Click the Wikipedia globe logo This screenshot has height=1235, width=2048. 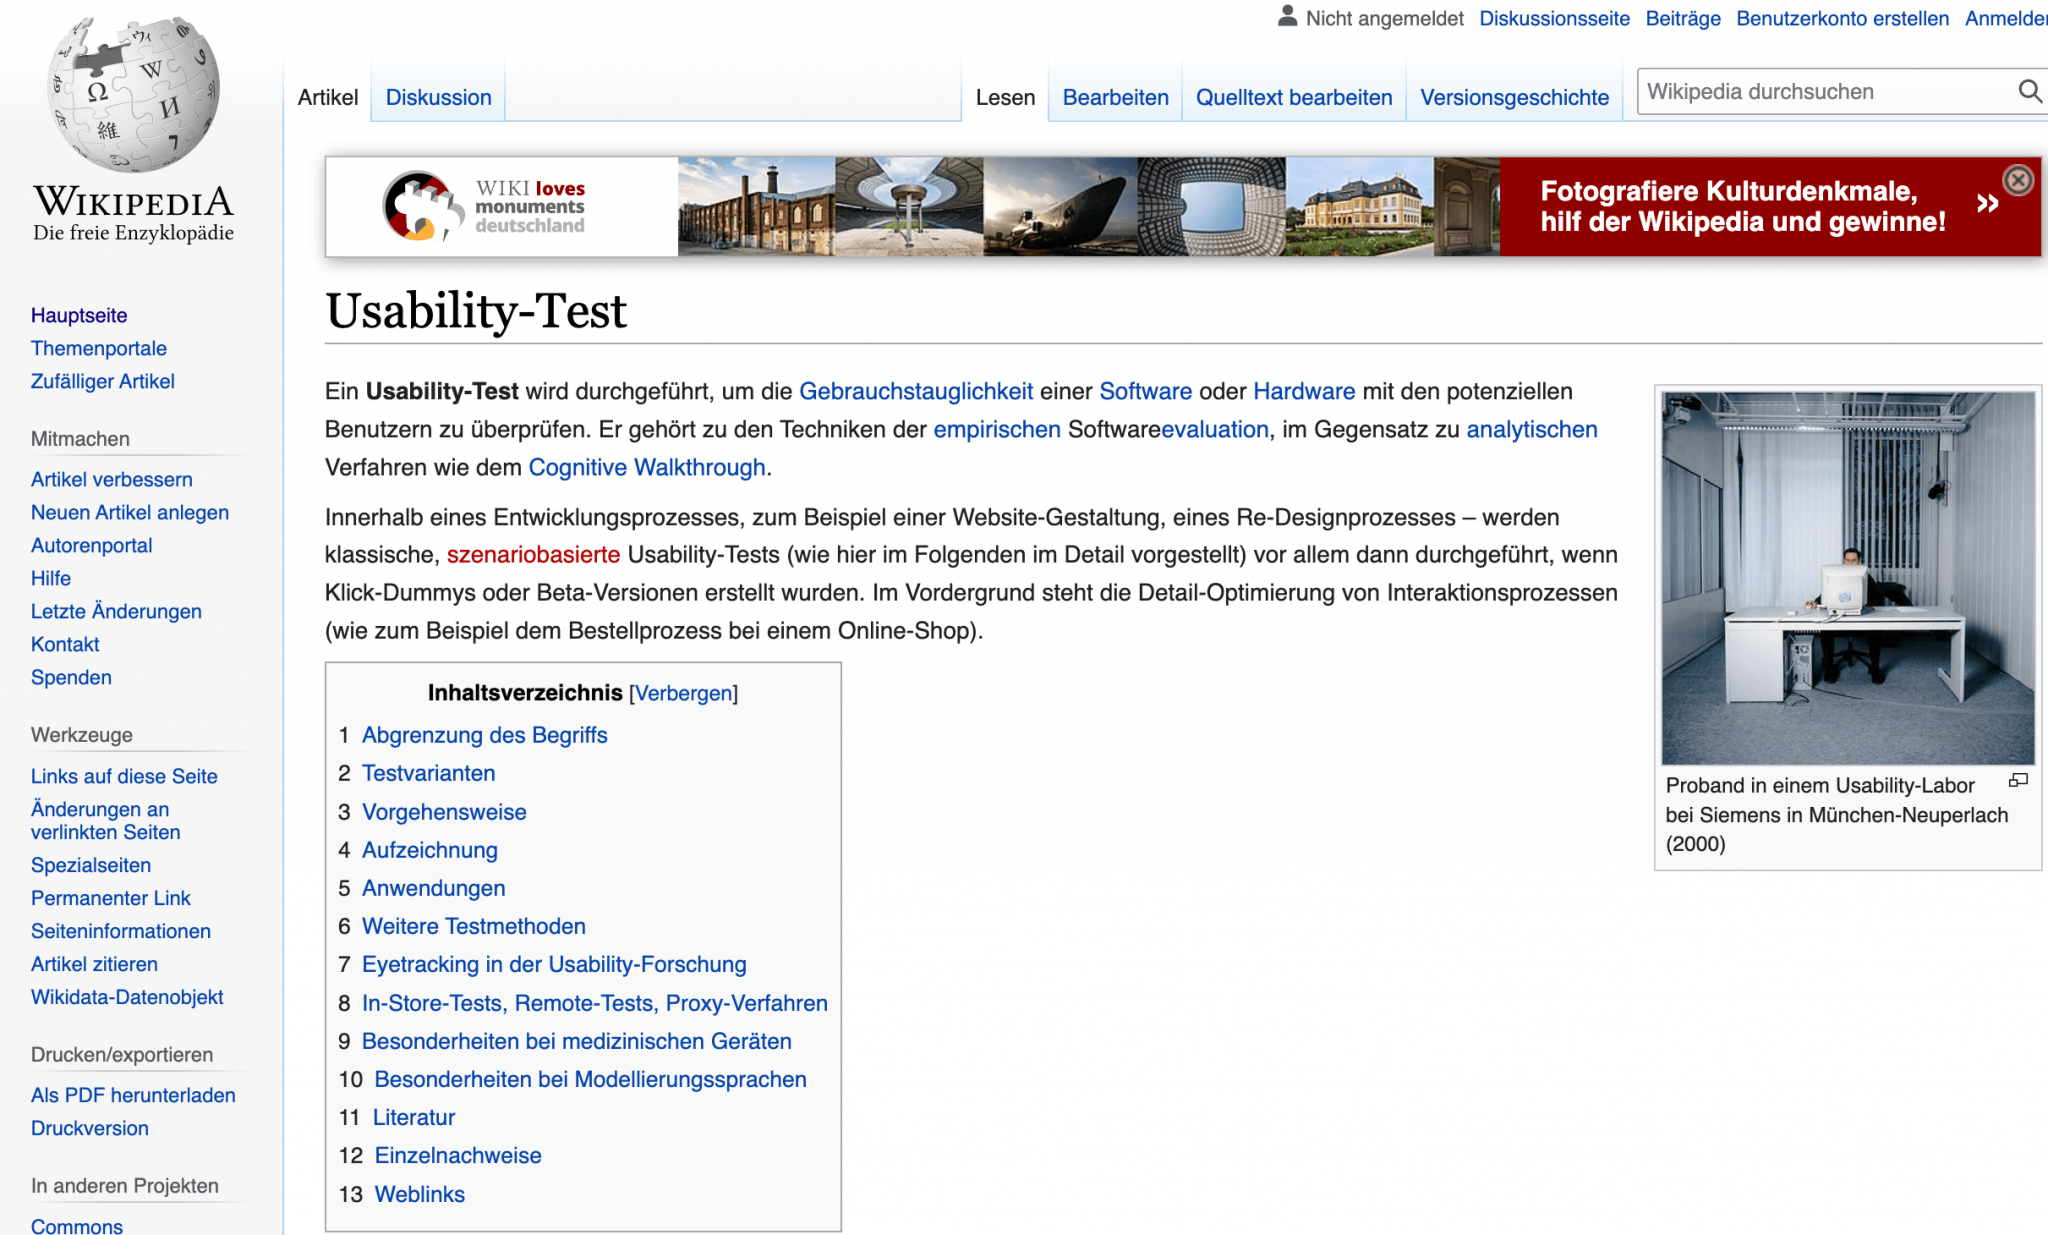tap(133, 95)
